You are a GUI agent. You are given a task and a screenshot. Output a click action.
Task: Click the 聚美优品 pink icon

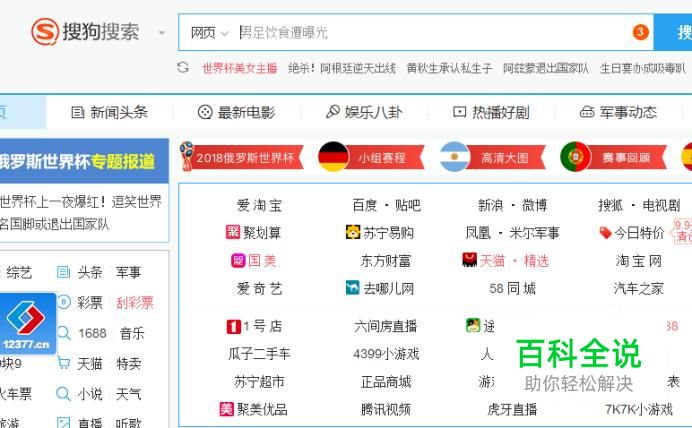coord(226,409)
